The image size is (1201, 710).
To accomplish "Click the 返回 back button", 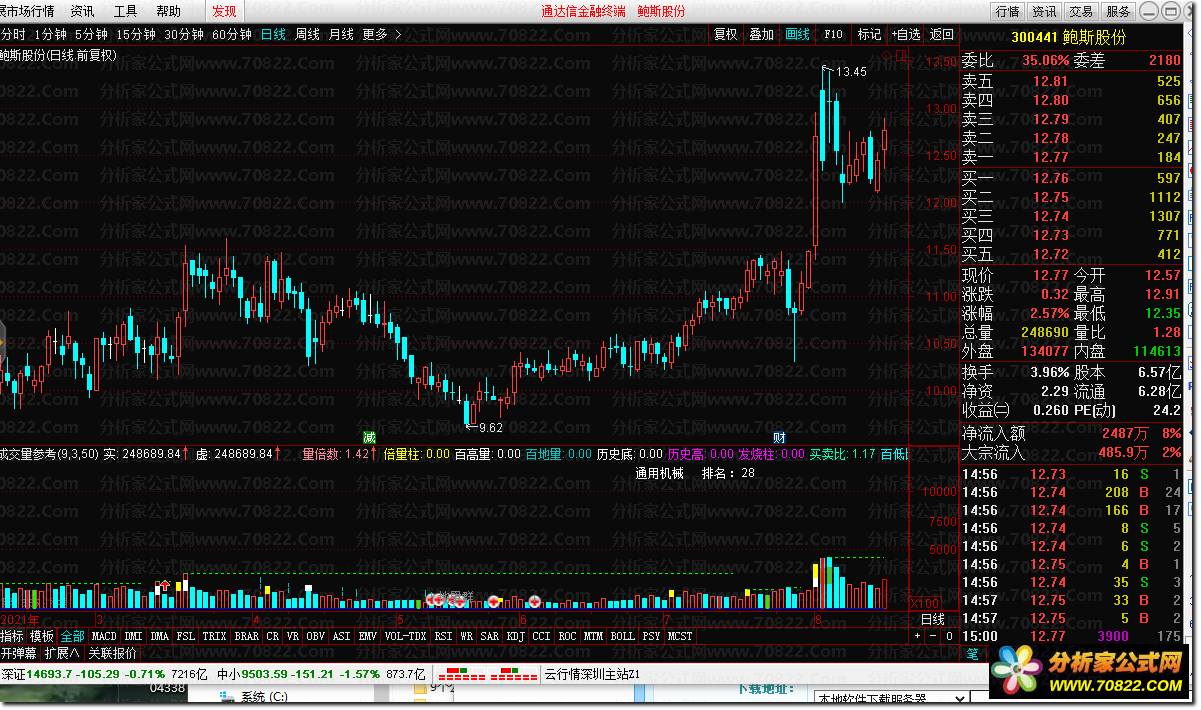I will pyautogui.click(x=942, y=34).
